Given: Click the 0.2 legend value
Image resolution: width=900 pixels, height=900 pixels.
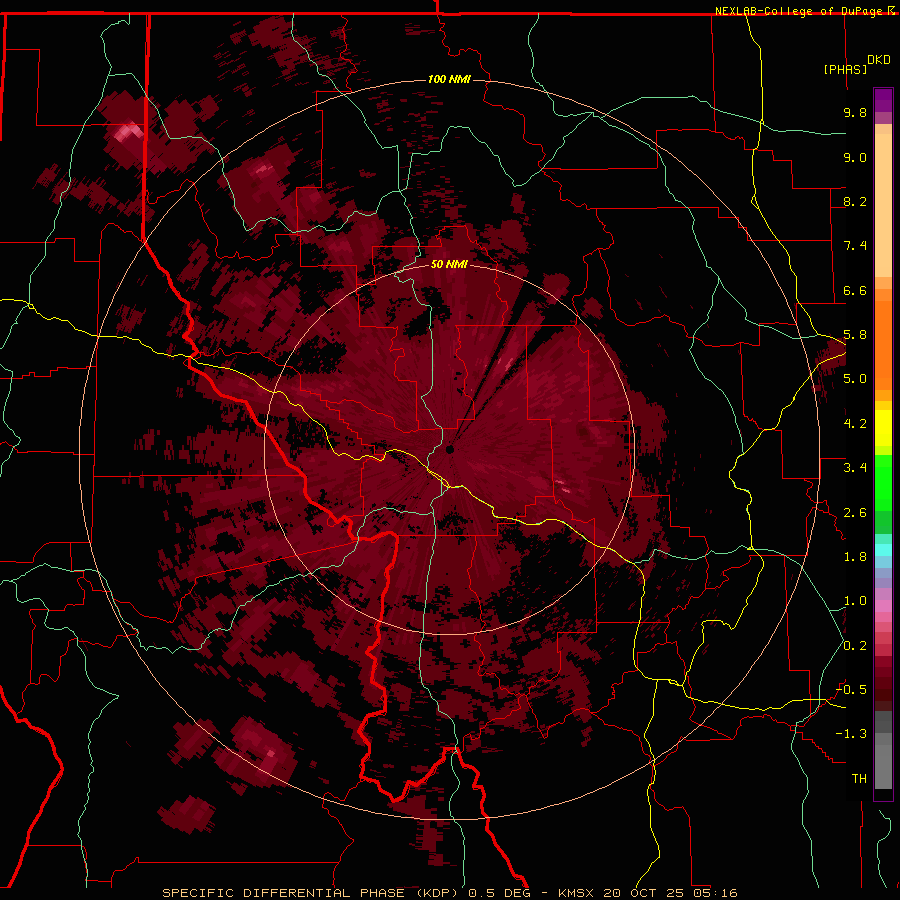Looking at the screenshot, I should point(855,646).
